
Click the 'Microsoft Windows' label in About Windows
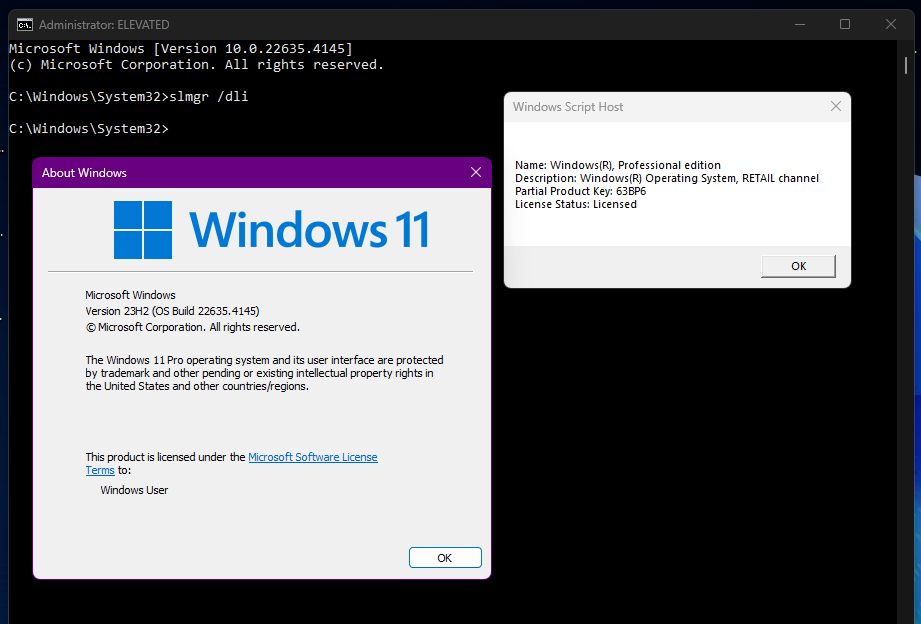click(x=130, y=296)
